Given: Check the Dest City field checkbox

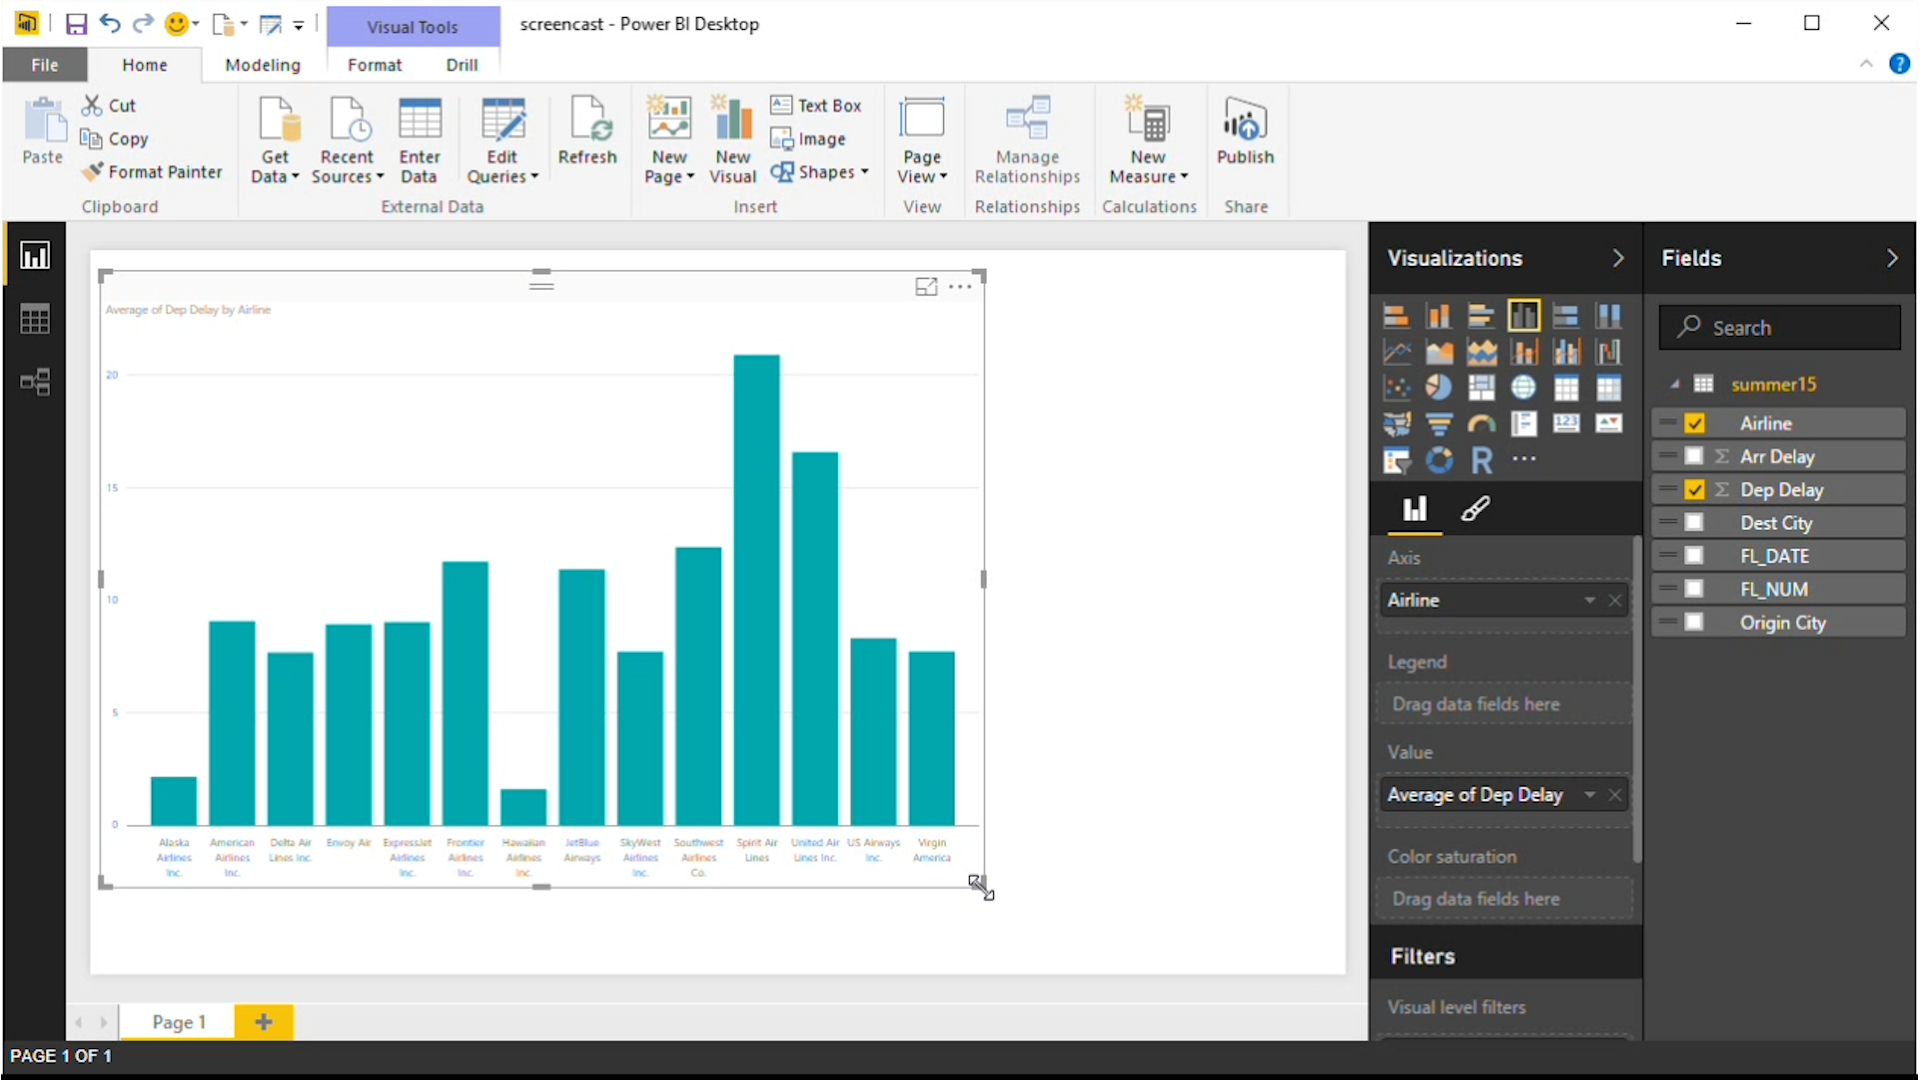Looking at the screenshot, I should click(x=1694, y=523).
